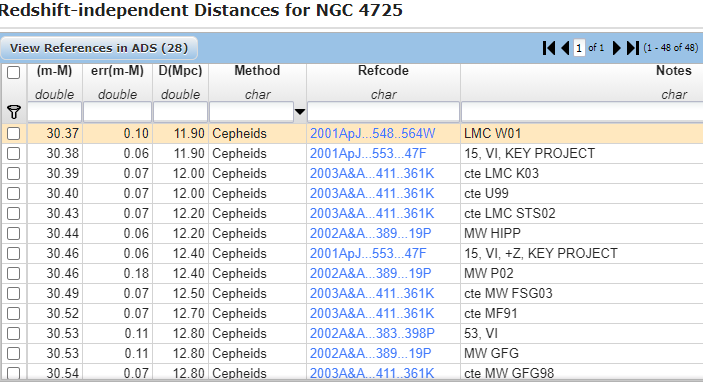Jump to the last page of results
Viewport: 703px width, 384px height.
click(x=633, y=48)
